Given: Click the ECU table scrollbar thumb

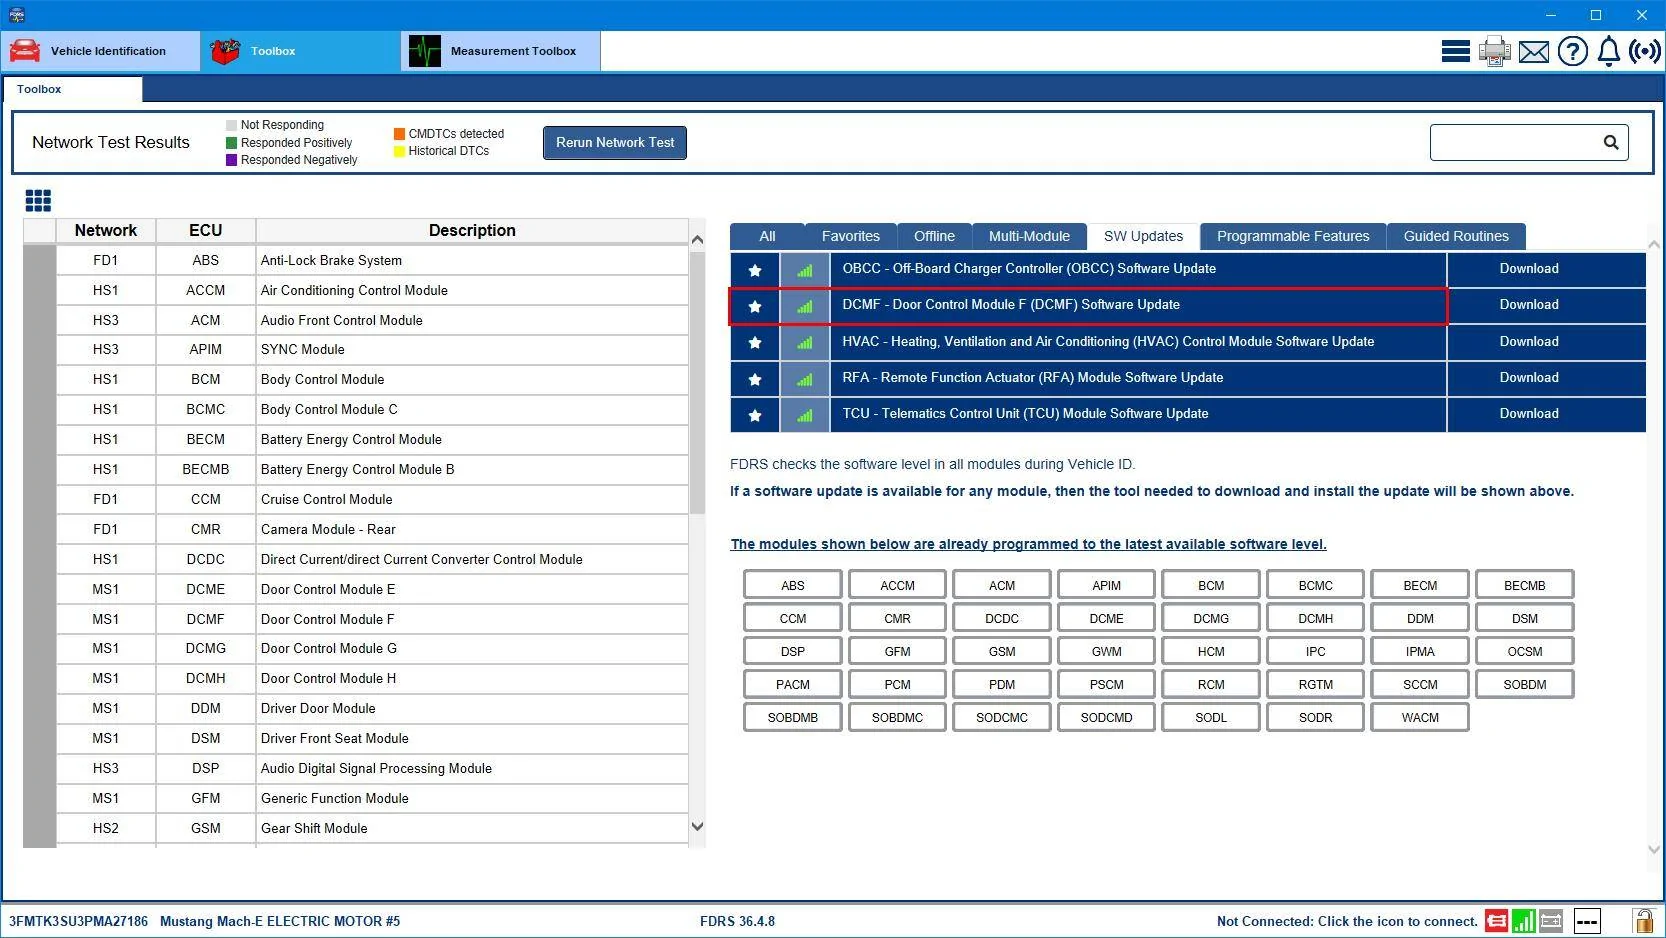Looking at the screenshot, I should (697, 382).
